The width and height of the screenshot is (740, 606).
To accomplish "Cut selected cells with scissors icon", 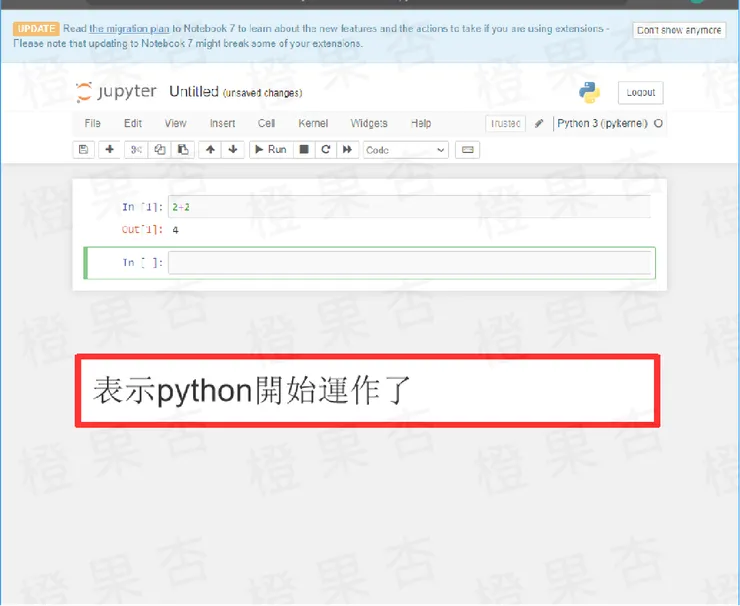I will 136,150.
